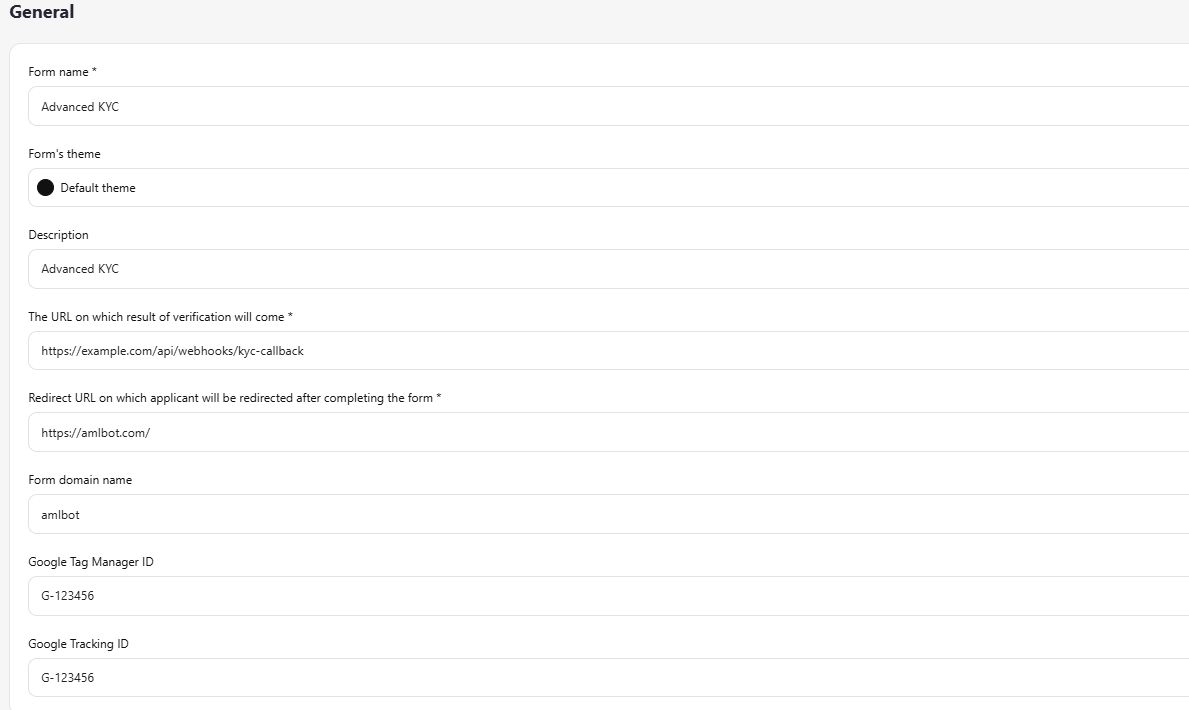Image resolution: width=1189 pixels, height=710 pixels.
Task: Click the black Default theme color circle
Action: pyautogui.click(x=45, y=188)
